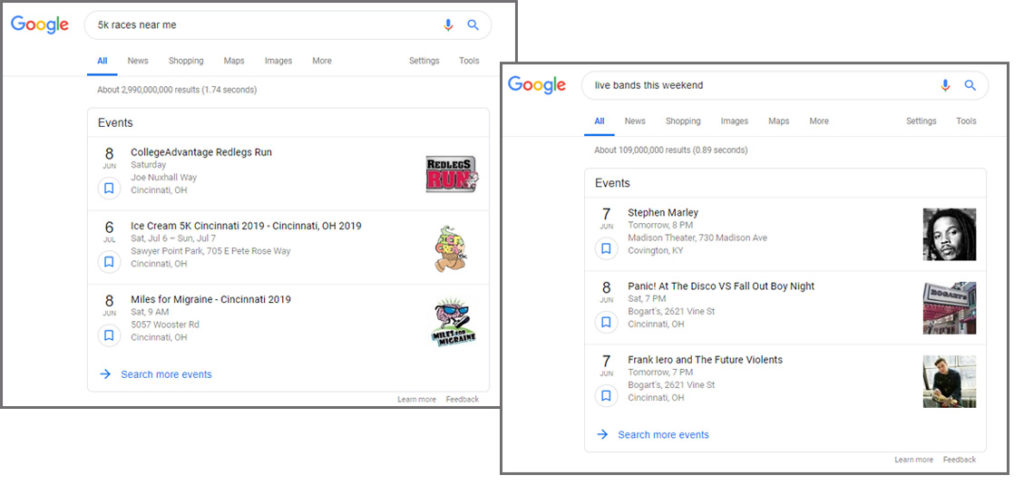
Task: Click Google logo in the 5k races window
Action: (40, 25)
